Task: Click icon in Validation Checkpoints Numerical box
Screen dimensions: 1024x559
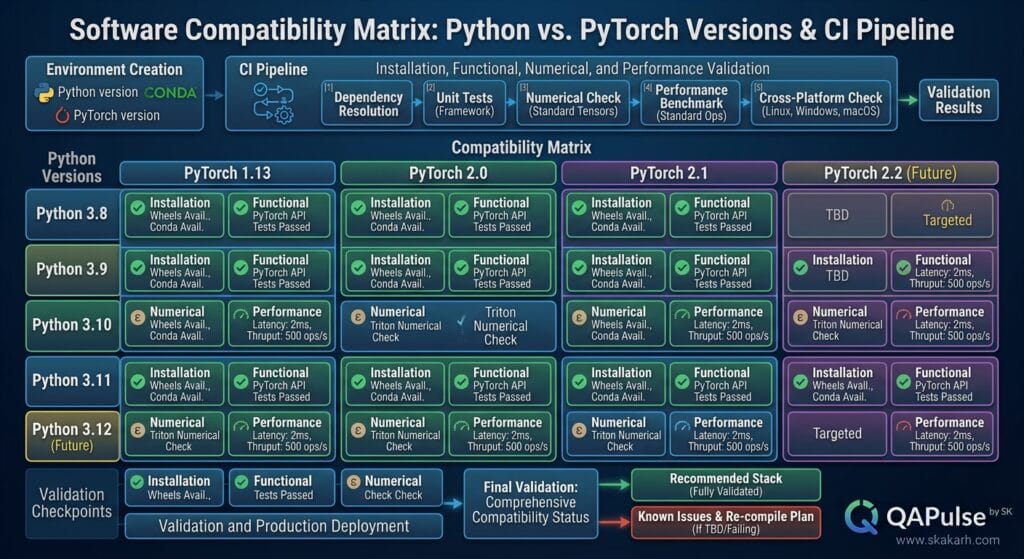Action: tap(354, 482)
